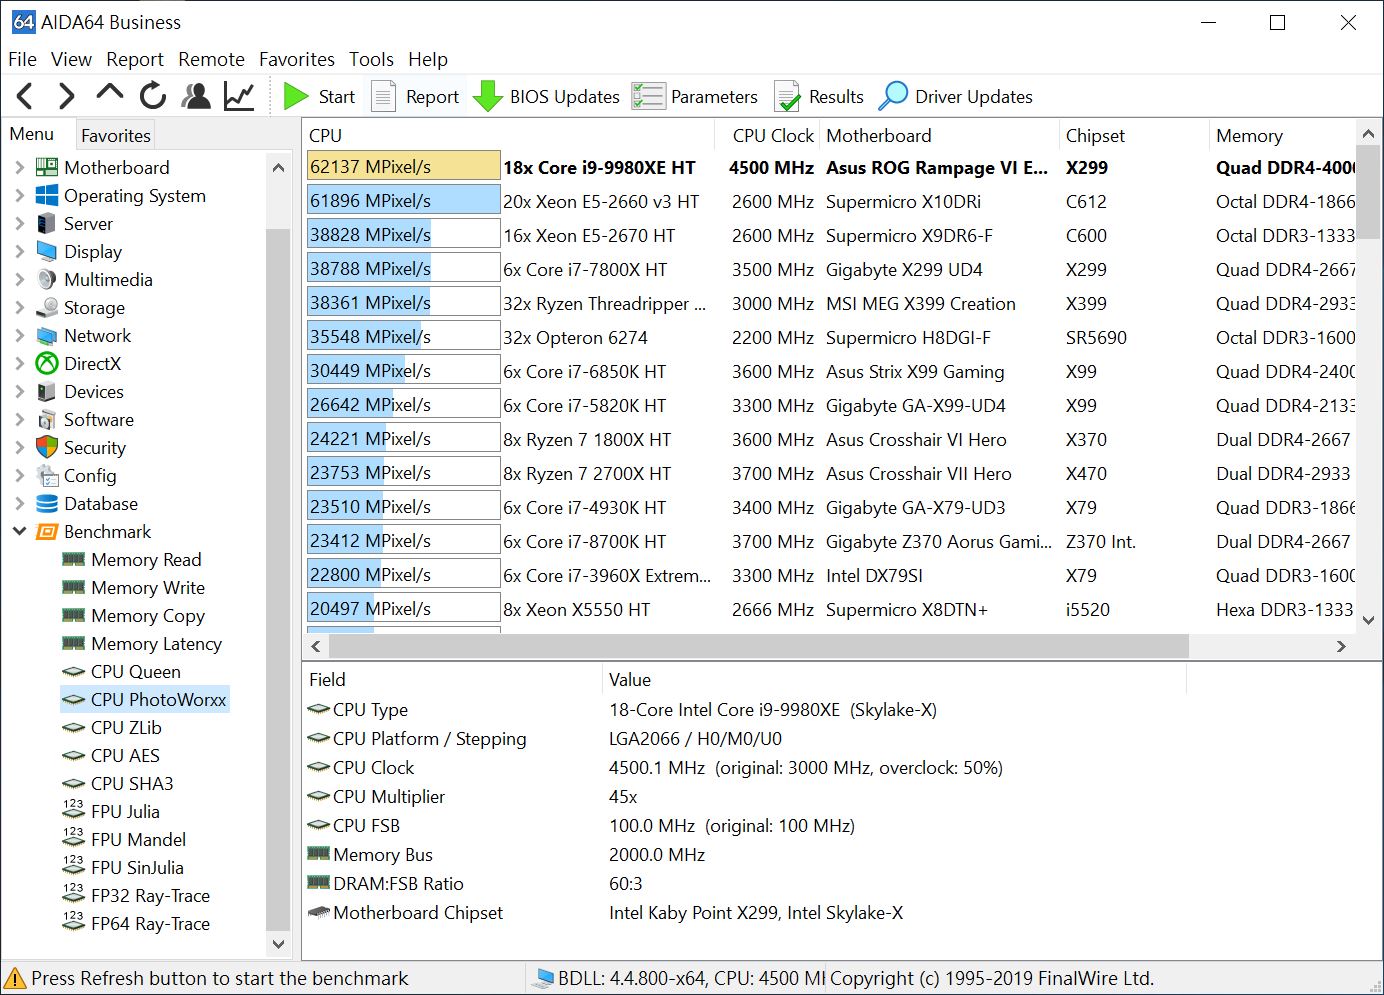
Task: Open the View menu
Action: (71, 59)
